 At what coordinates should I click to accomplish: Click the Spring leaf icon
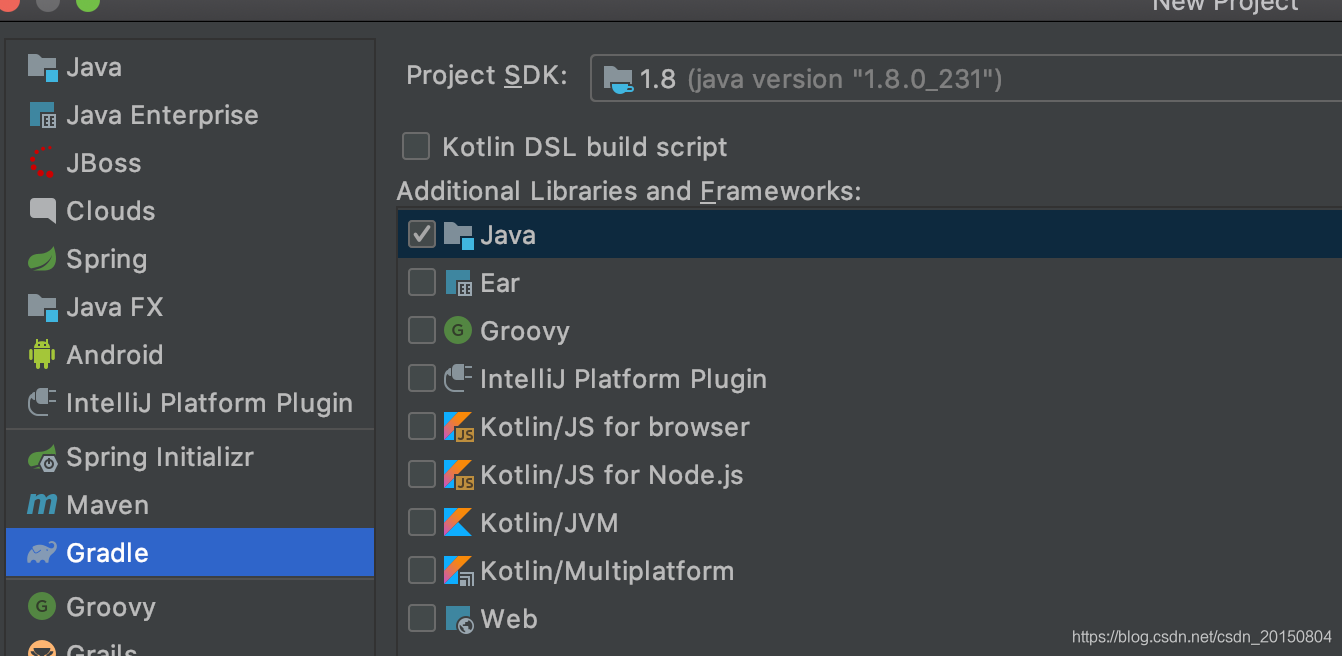click(x=42, y=259)
